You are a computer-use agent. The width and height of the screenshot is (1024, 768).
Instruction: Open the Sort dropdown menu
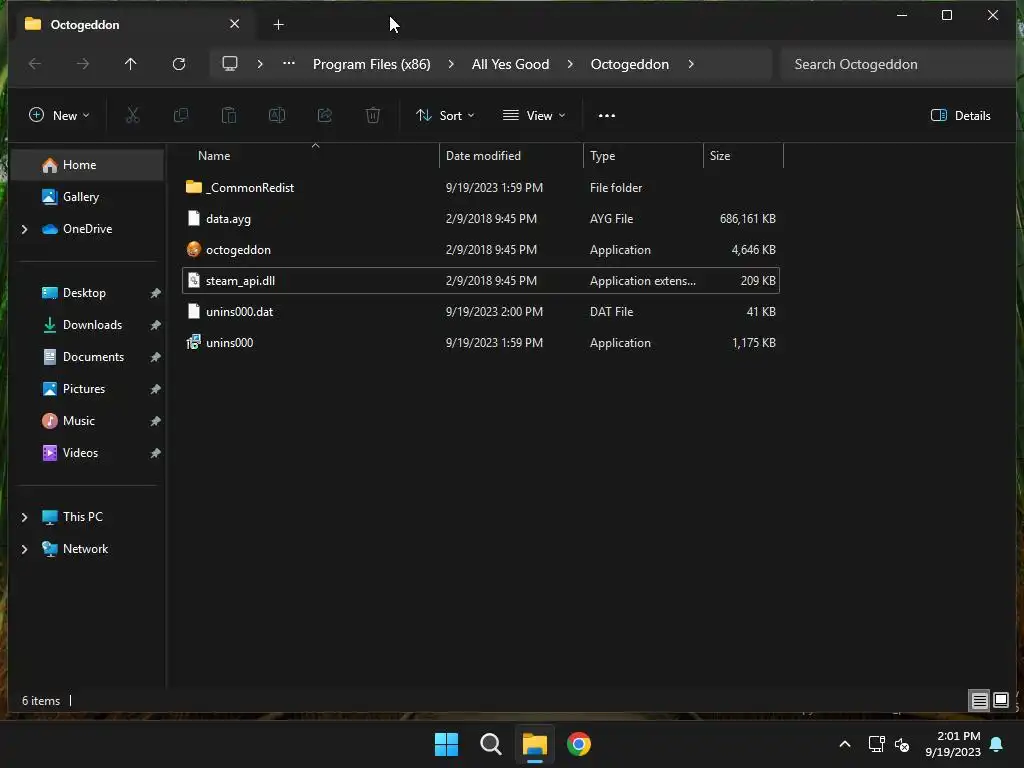[x=445, y=116]
